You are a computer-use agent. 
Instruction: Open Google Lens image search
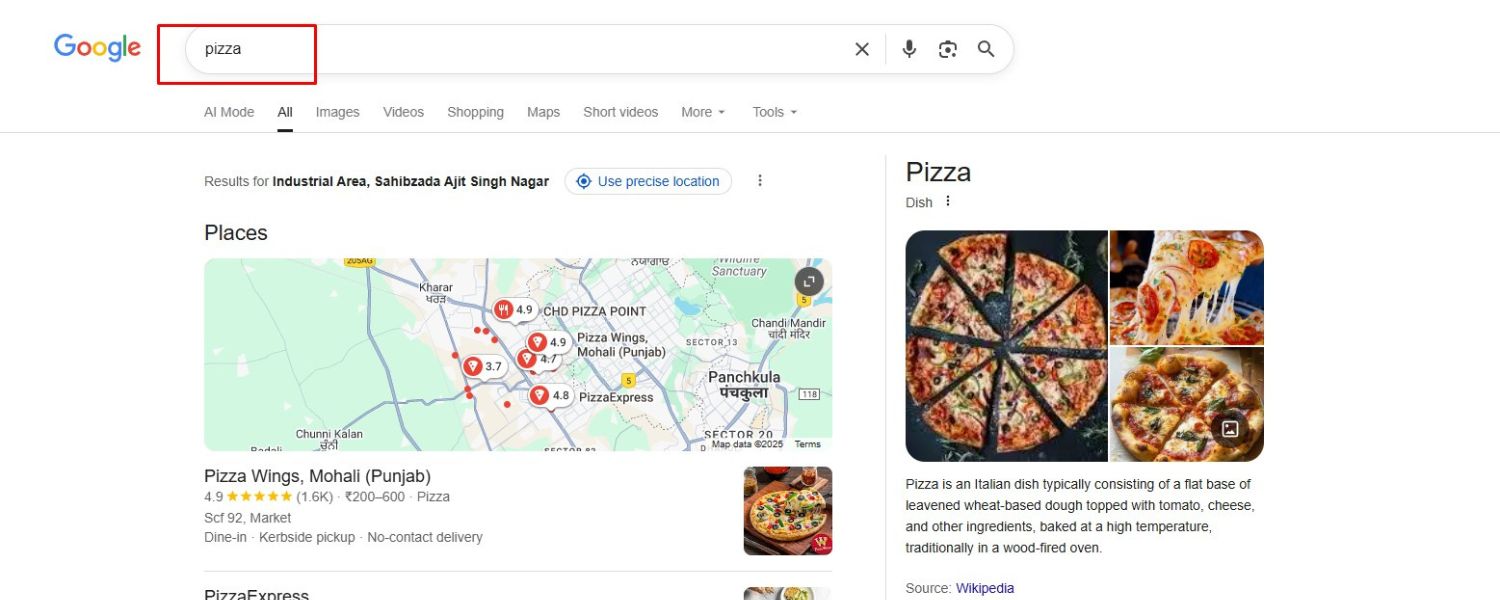point(947,49)
